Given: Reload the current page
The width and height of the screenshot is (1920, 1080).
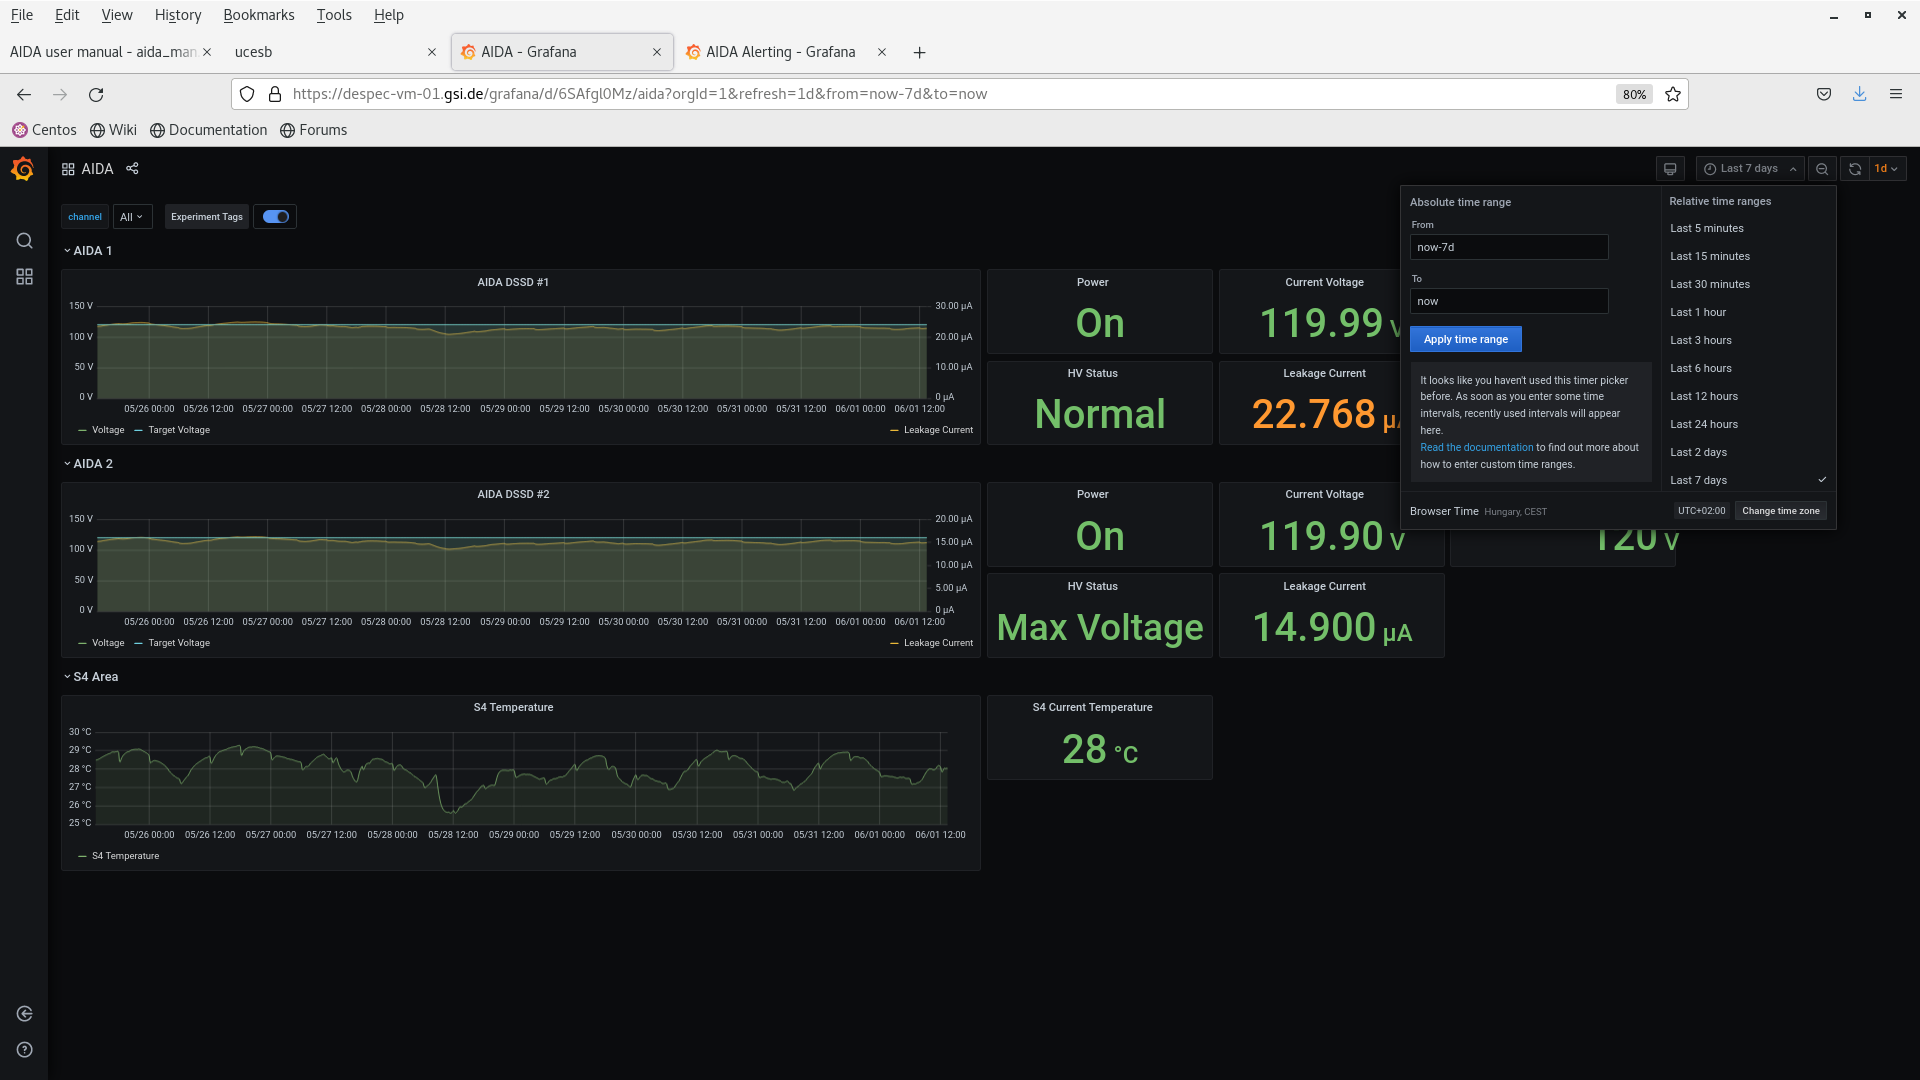Looking at the screenshot, I should click(x=96, y=94).
